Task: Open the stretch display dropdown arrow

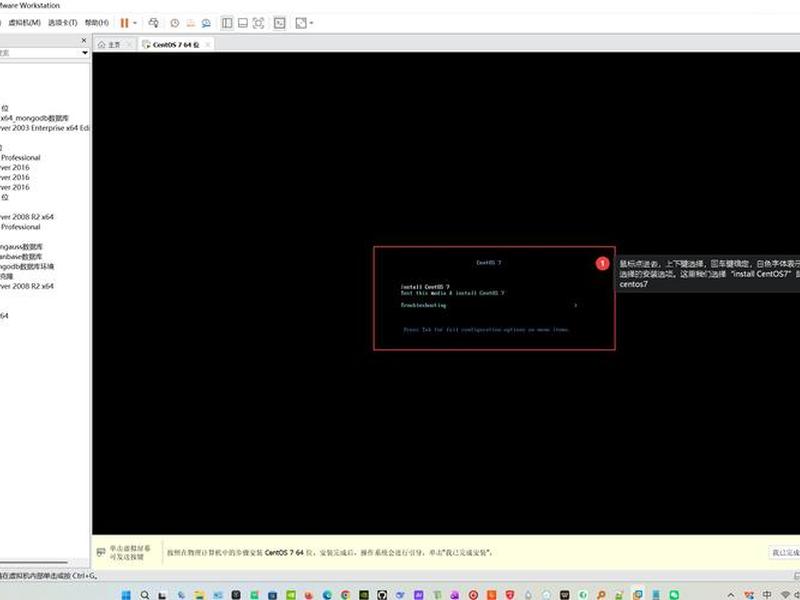Action: click(311, 23)
